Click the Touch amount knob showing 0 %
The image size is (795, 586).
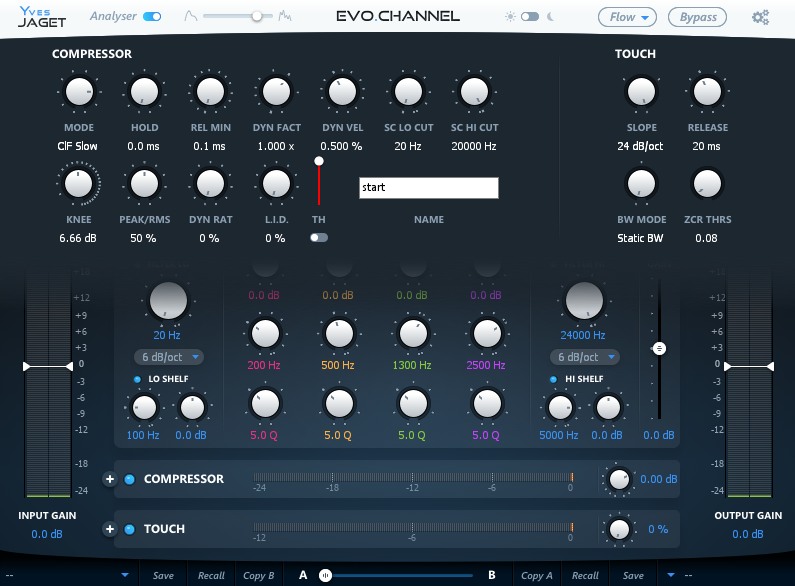click(x=619, y=529)
